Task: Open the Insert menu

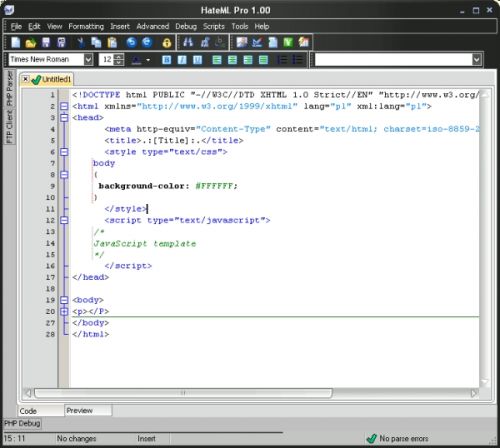Action: pyautogui.click(x=120, y=26)
